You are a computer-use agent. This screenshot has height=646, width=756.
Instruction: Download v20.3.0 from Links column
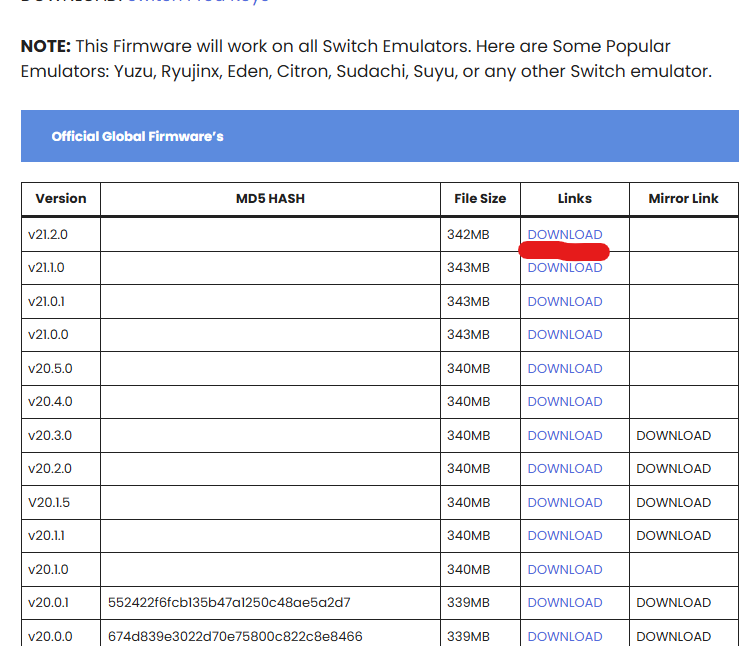(x=565, y=436)
